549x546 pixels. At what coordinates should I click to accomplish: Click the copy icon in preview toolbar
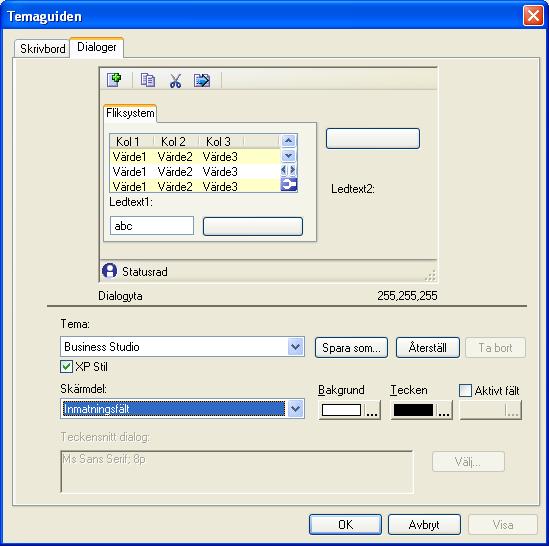click(x=148, y=80)
